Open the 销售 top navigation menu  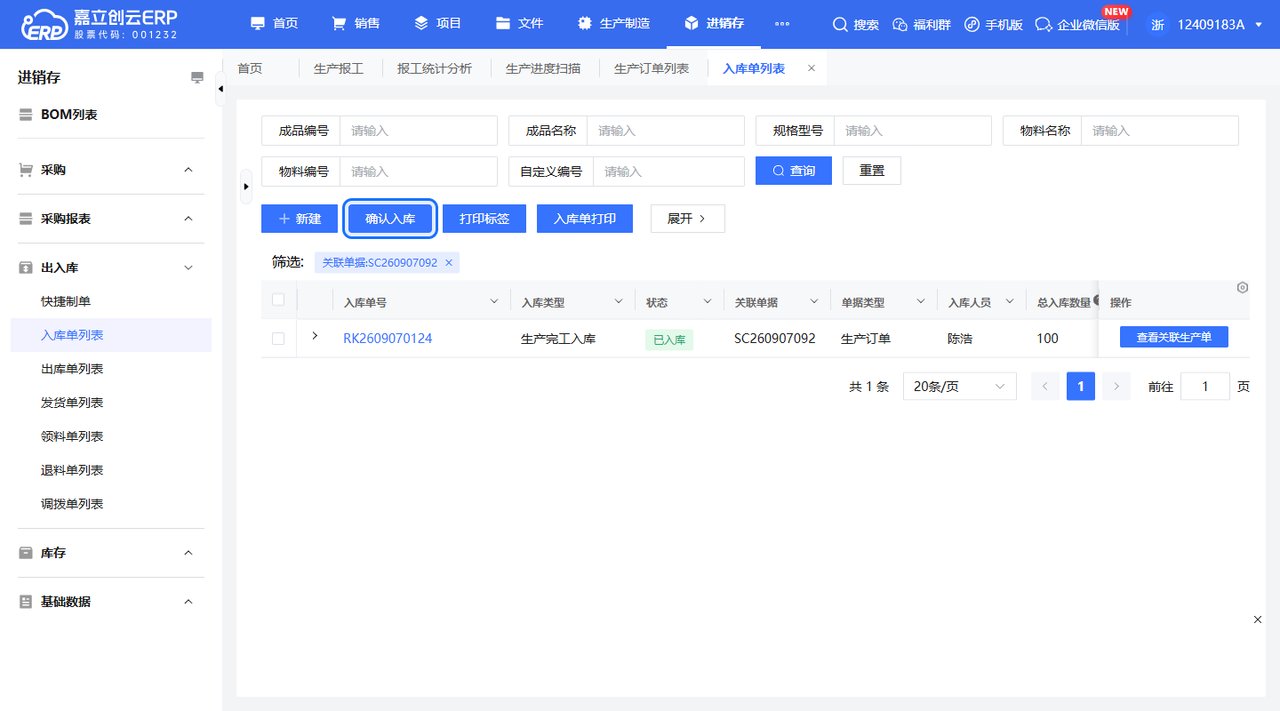[355, 23]
